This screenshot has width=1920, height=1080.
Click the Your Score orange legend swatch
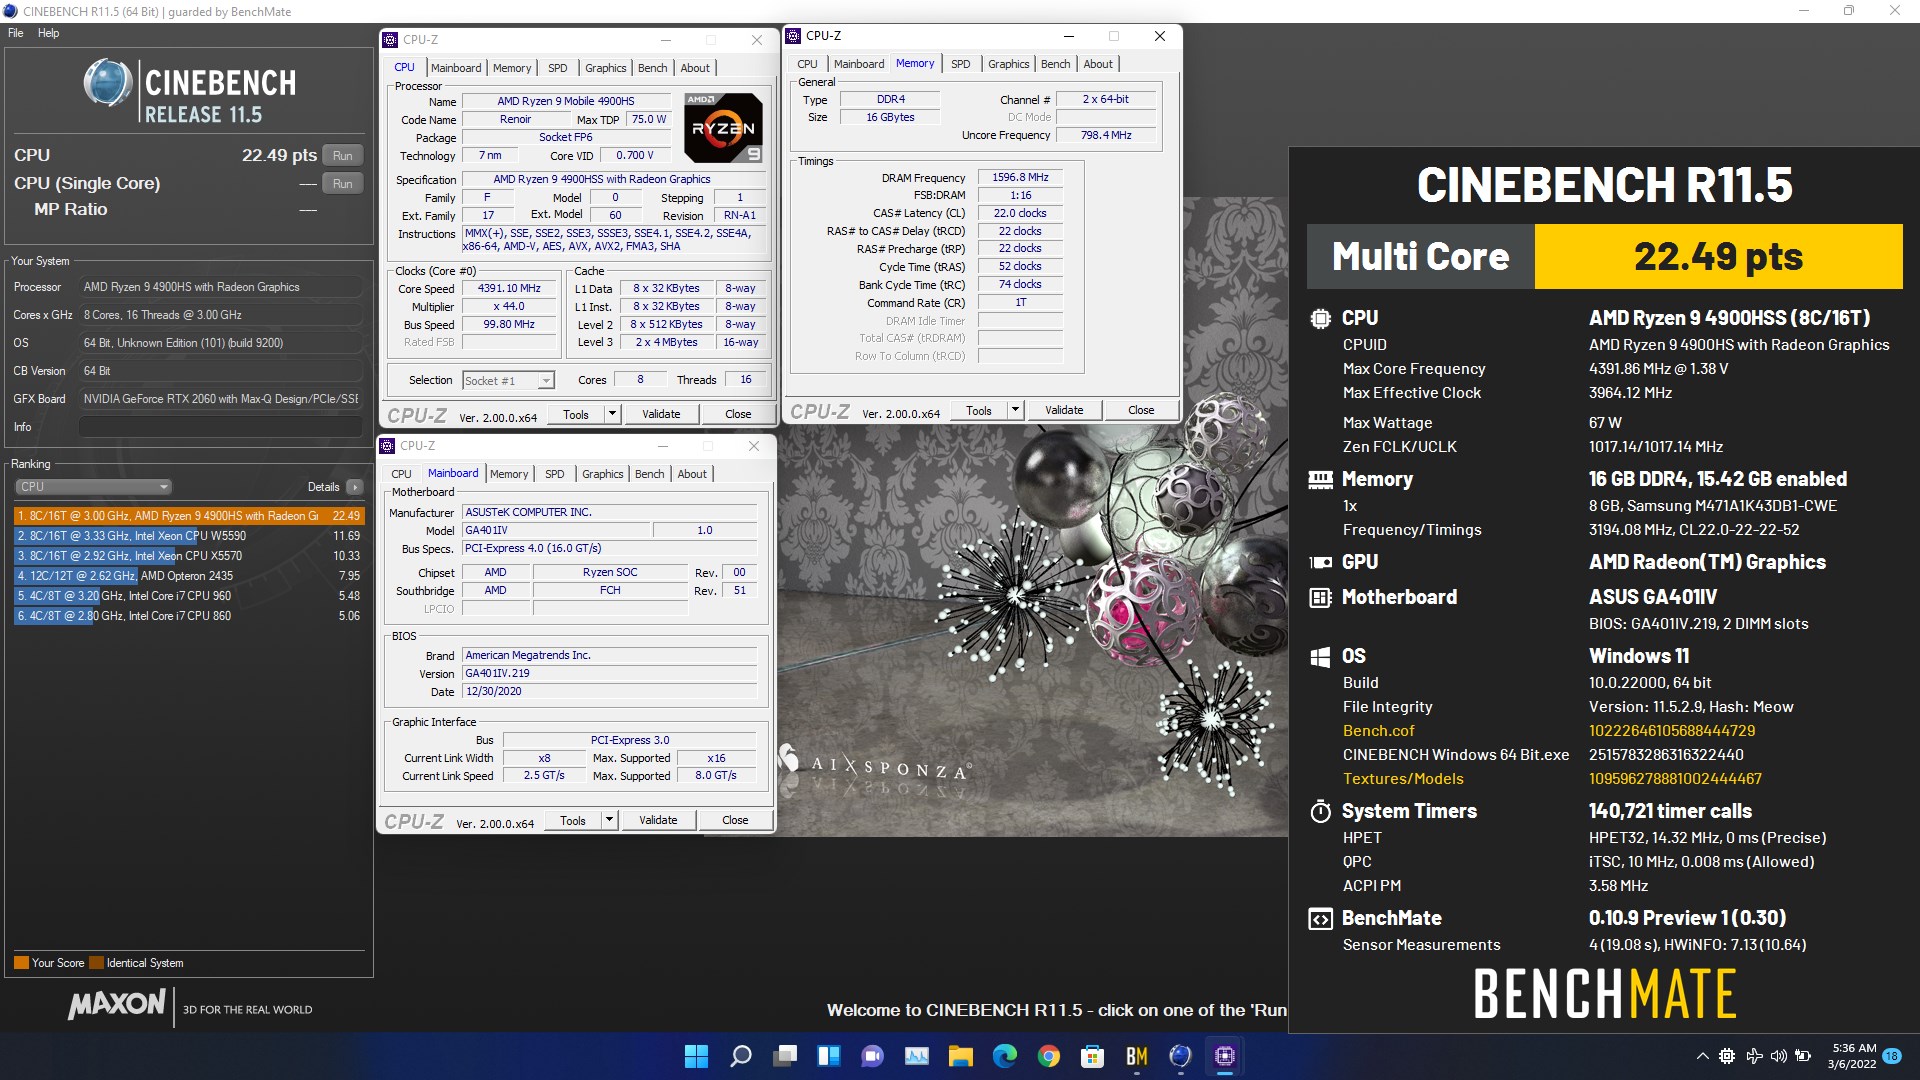[x=21, y=963]
